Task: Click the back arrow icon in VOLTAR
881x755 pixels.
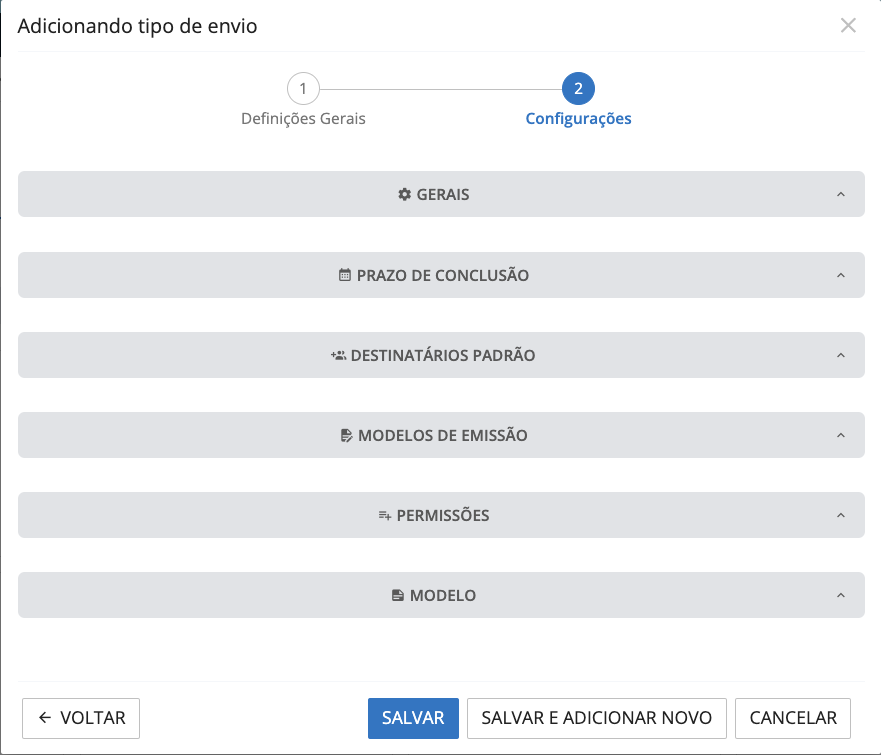Action: coord(45,718)
